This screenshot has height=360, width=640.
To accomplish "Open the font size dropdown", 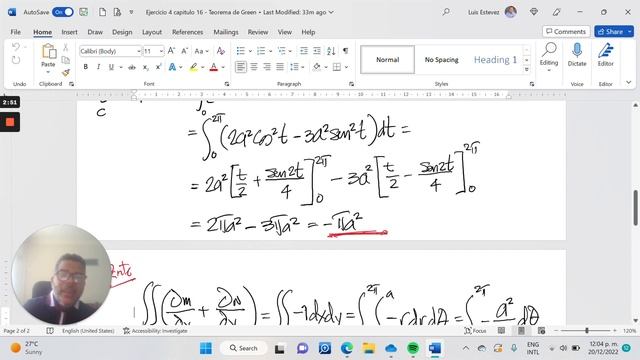I will click(x=161, y=51).
